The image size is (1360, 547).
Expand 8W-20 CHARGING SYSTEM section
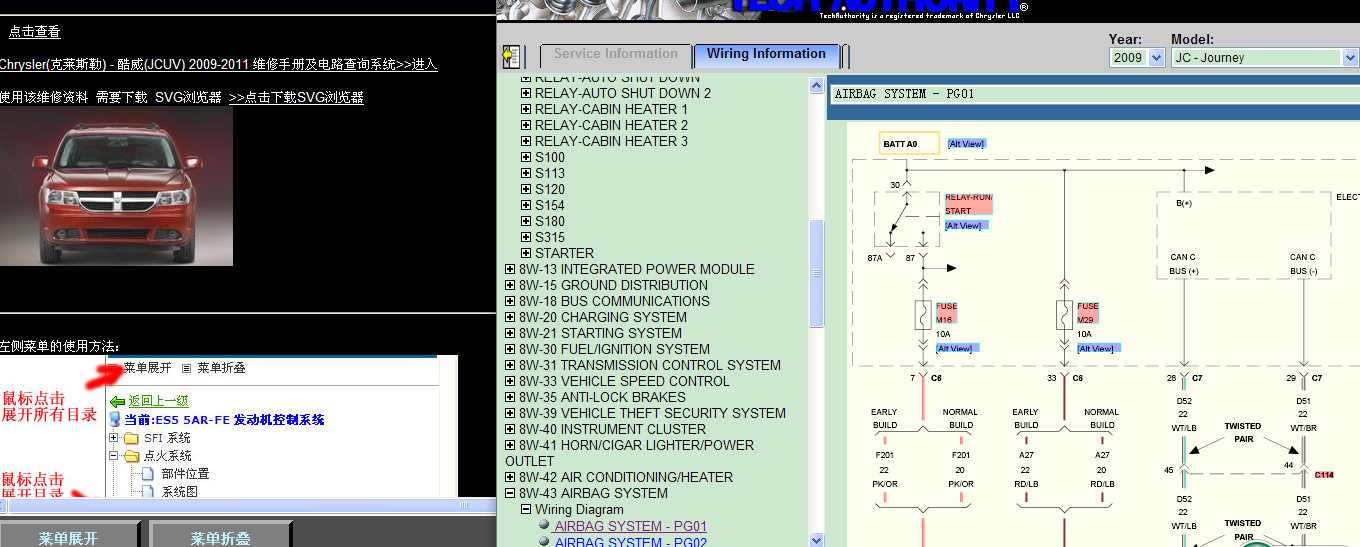pyautogui.click(x=510, y=317)
